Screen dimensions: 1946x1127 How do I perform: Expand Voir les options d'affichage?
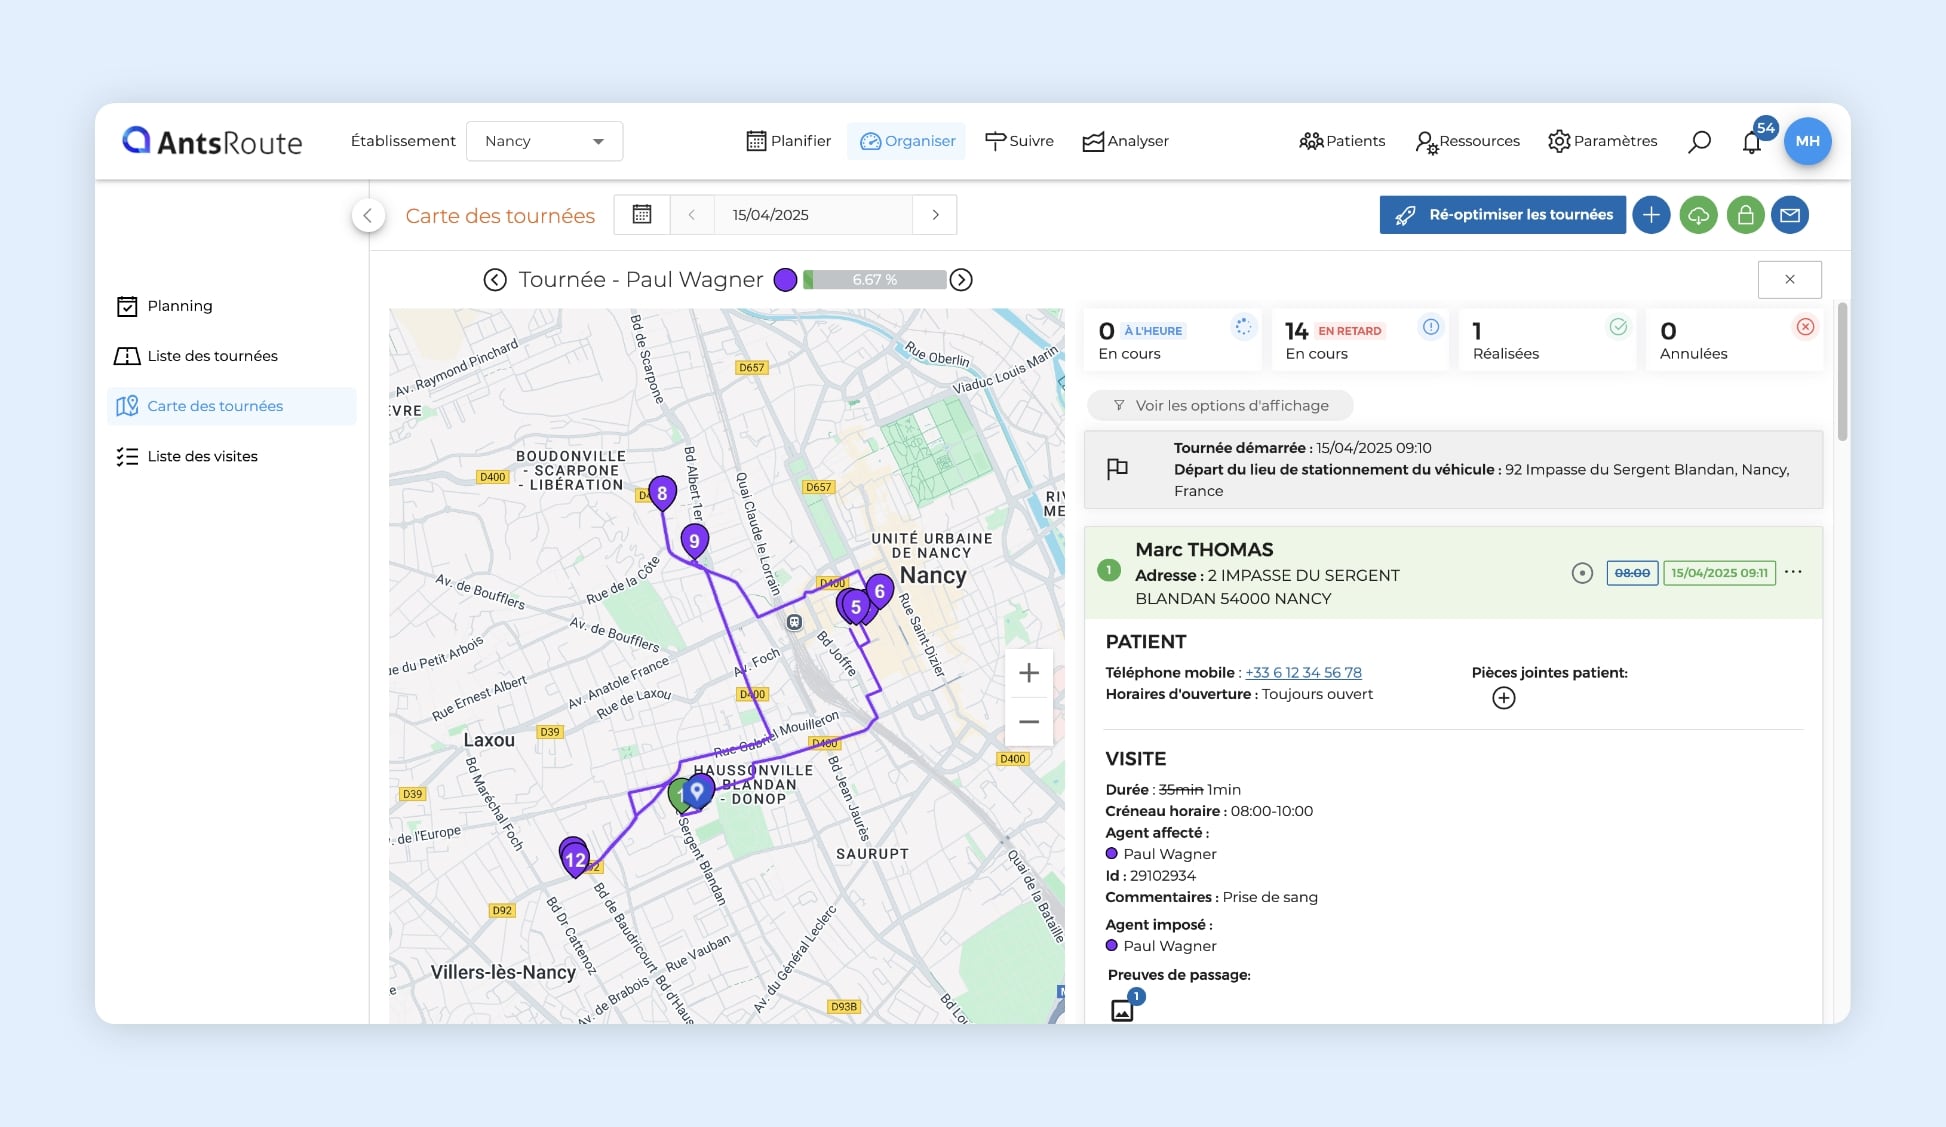(x=1220, y=405)
